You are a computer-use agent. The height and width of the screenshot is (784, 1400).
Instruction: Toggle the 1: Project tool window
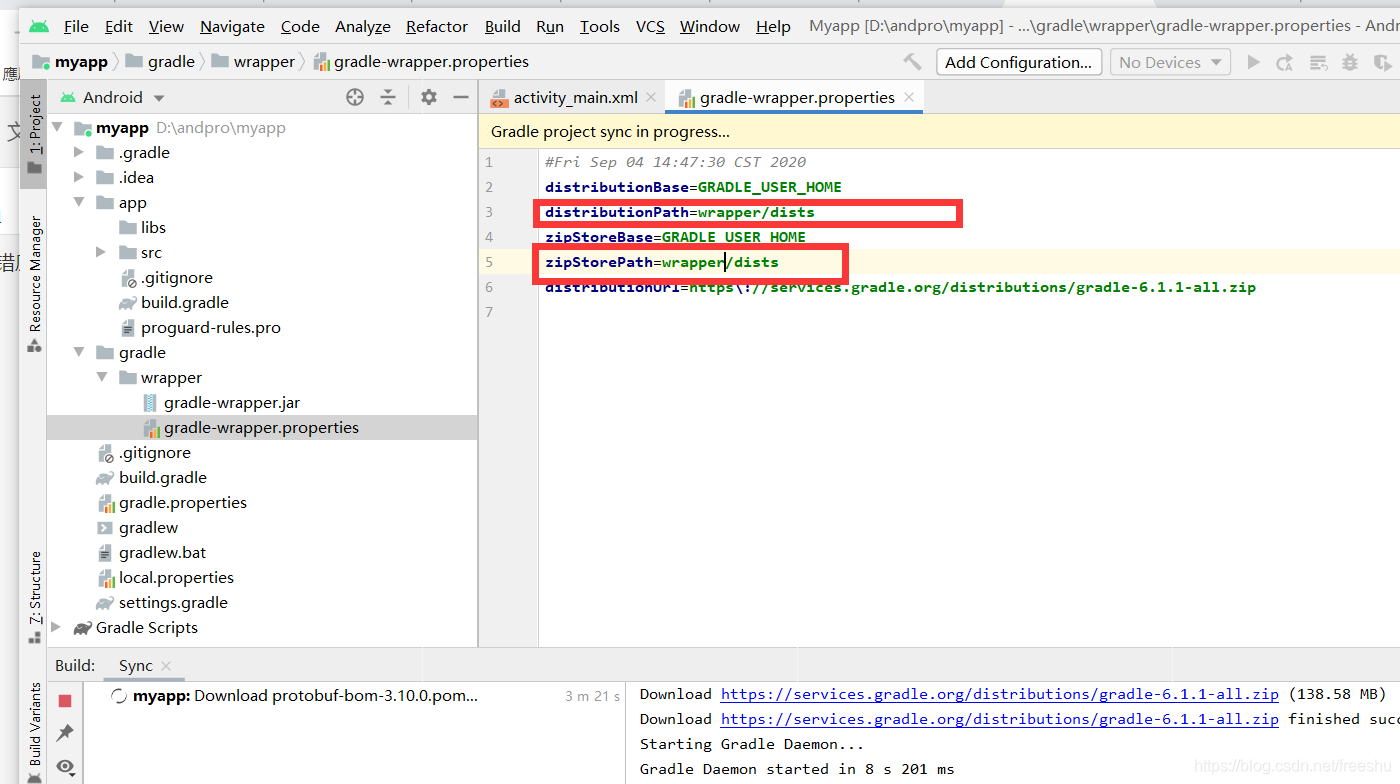[34, 134]
